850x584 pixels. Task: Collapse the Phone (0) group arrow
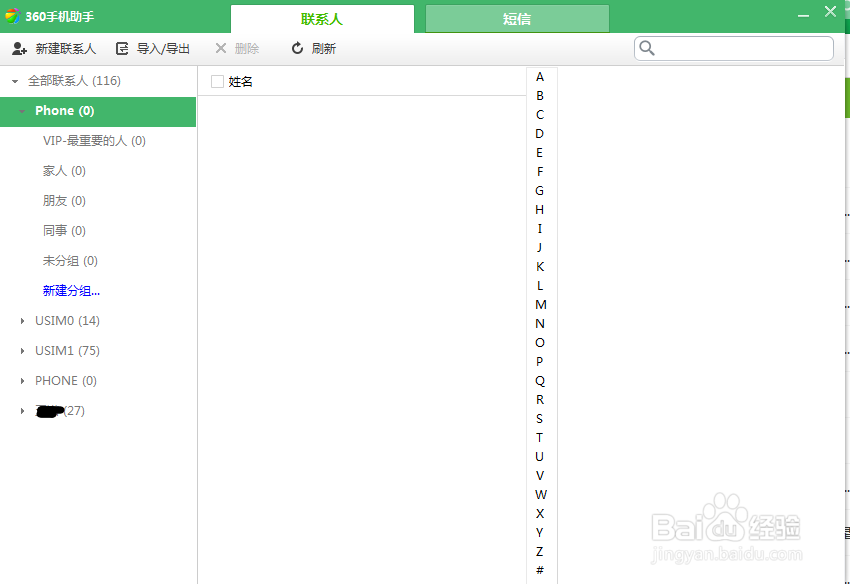pyautogui.click(x=22, y=111)
